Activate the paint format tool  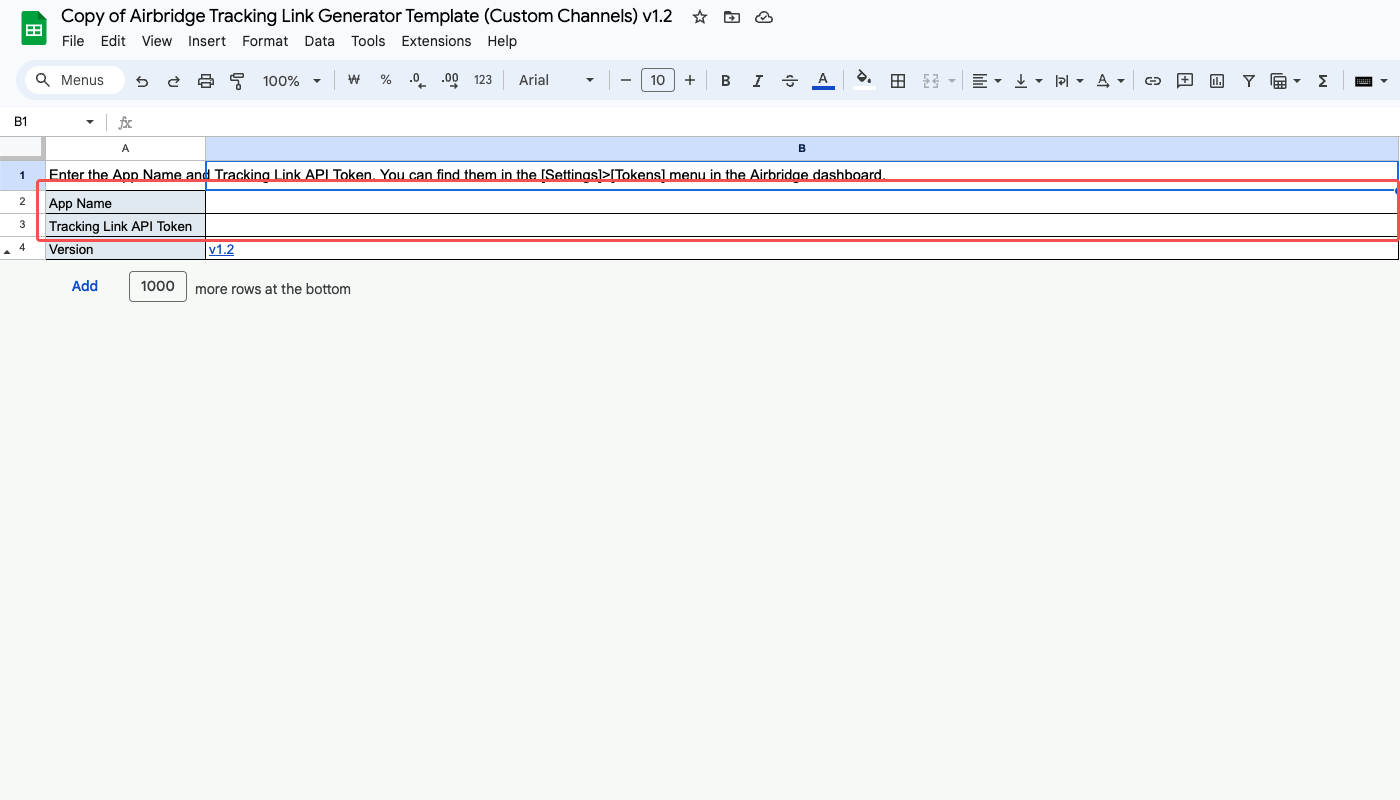point(237,81)
